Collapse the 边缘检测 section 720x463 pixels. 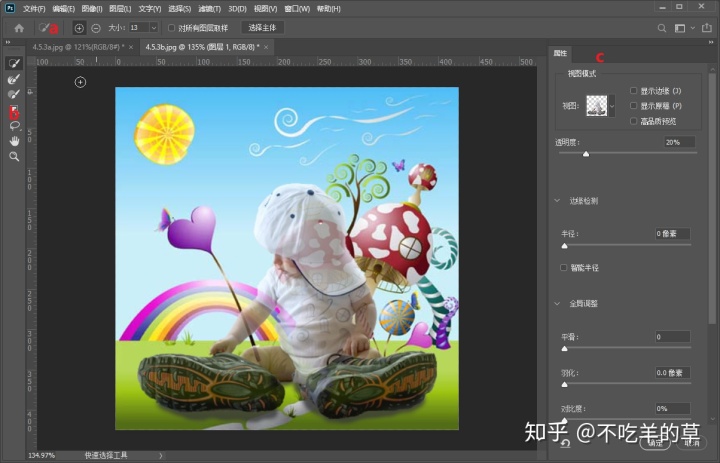point(557,201)
